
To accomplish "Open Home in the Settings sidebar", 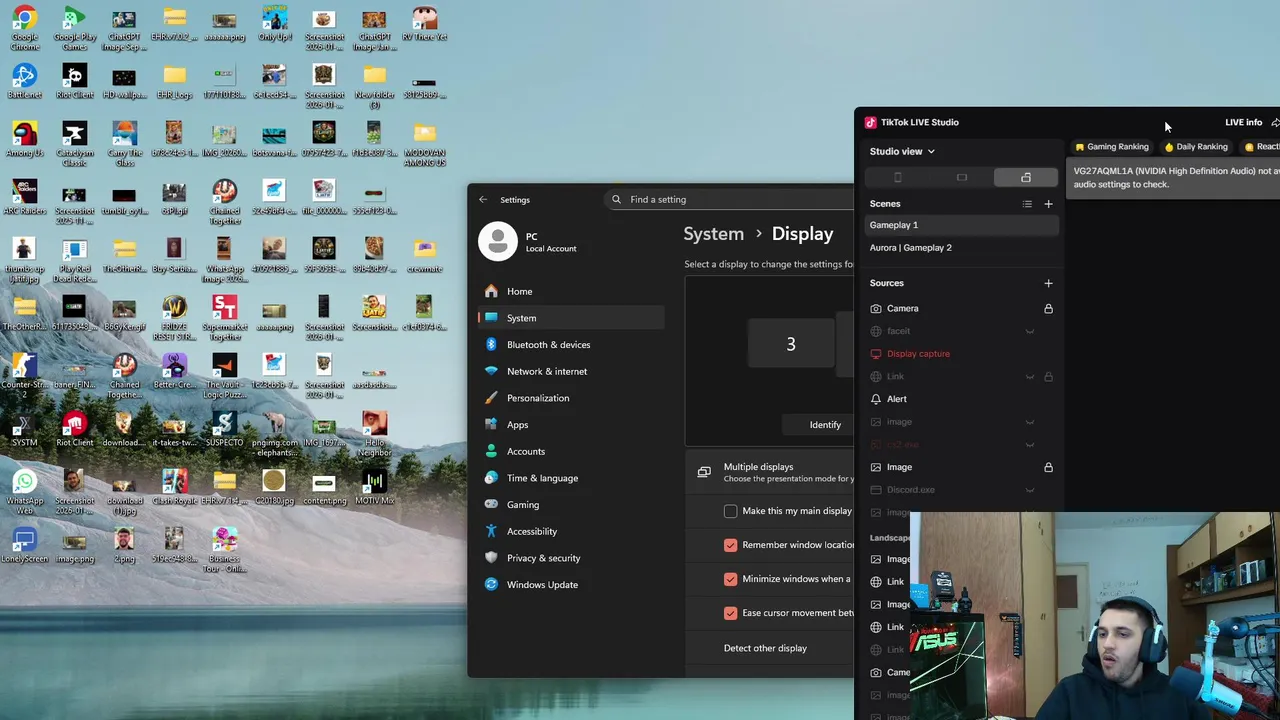I will coord(571,291).
